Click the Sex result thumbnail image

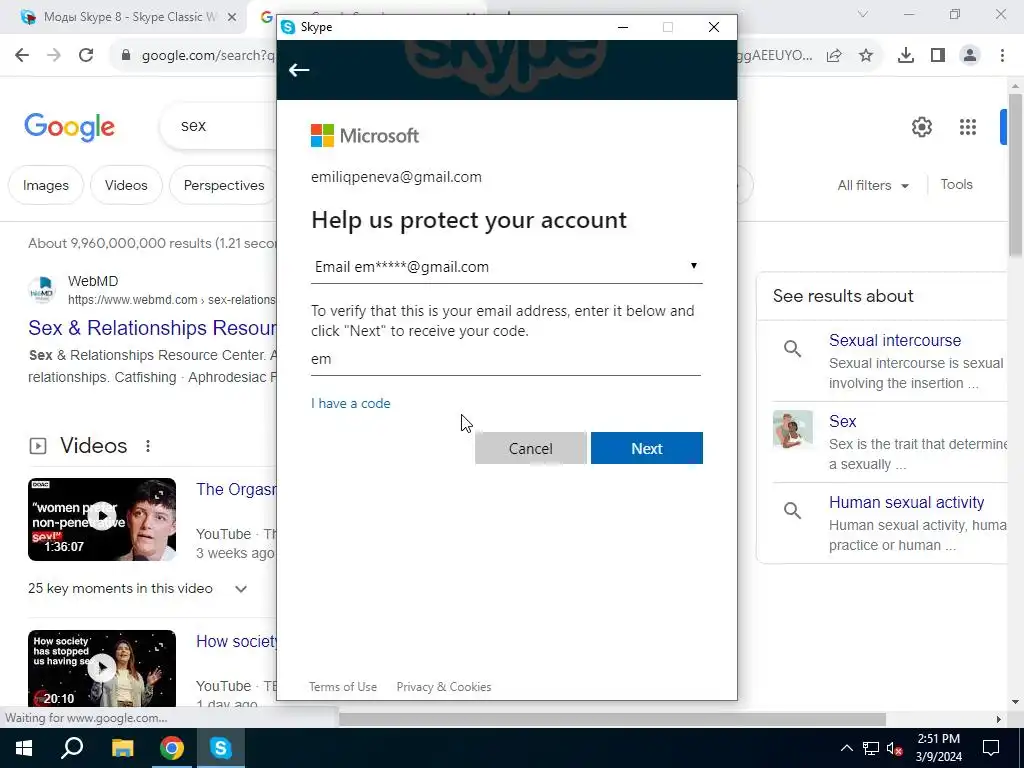(x=793, y=429)
